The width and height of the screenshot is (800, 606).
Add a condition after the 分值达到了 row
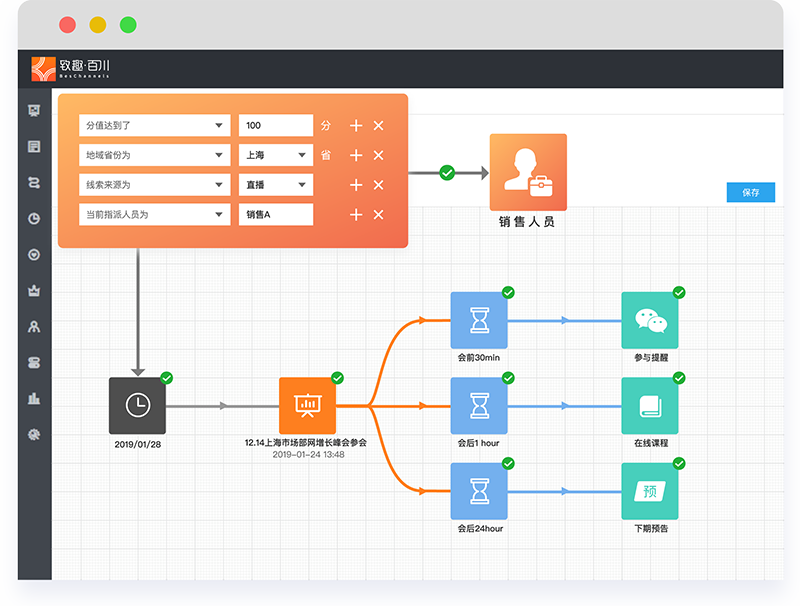[x=355, y=125]
